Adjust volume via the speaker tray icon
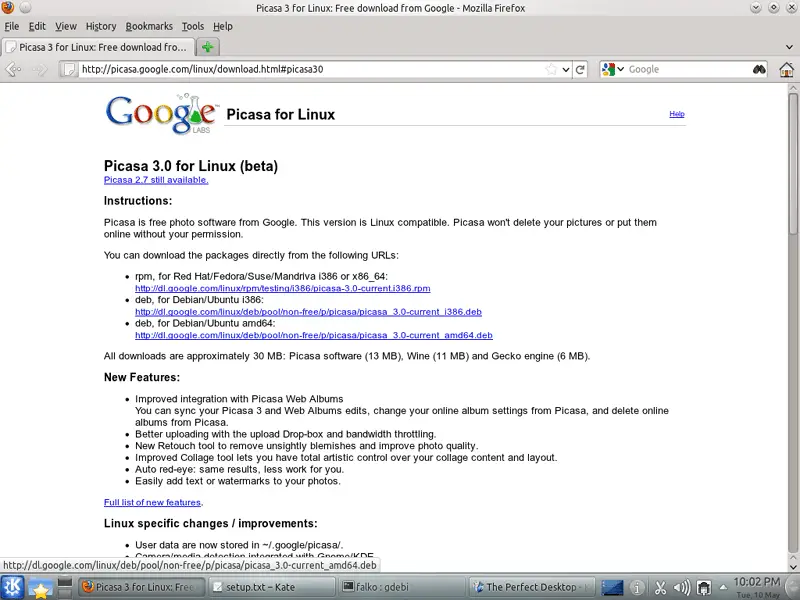Viewport: 800px width, 600px height. (682, 588)
